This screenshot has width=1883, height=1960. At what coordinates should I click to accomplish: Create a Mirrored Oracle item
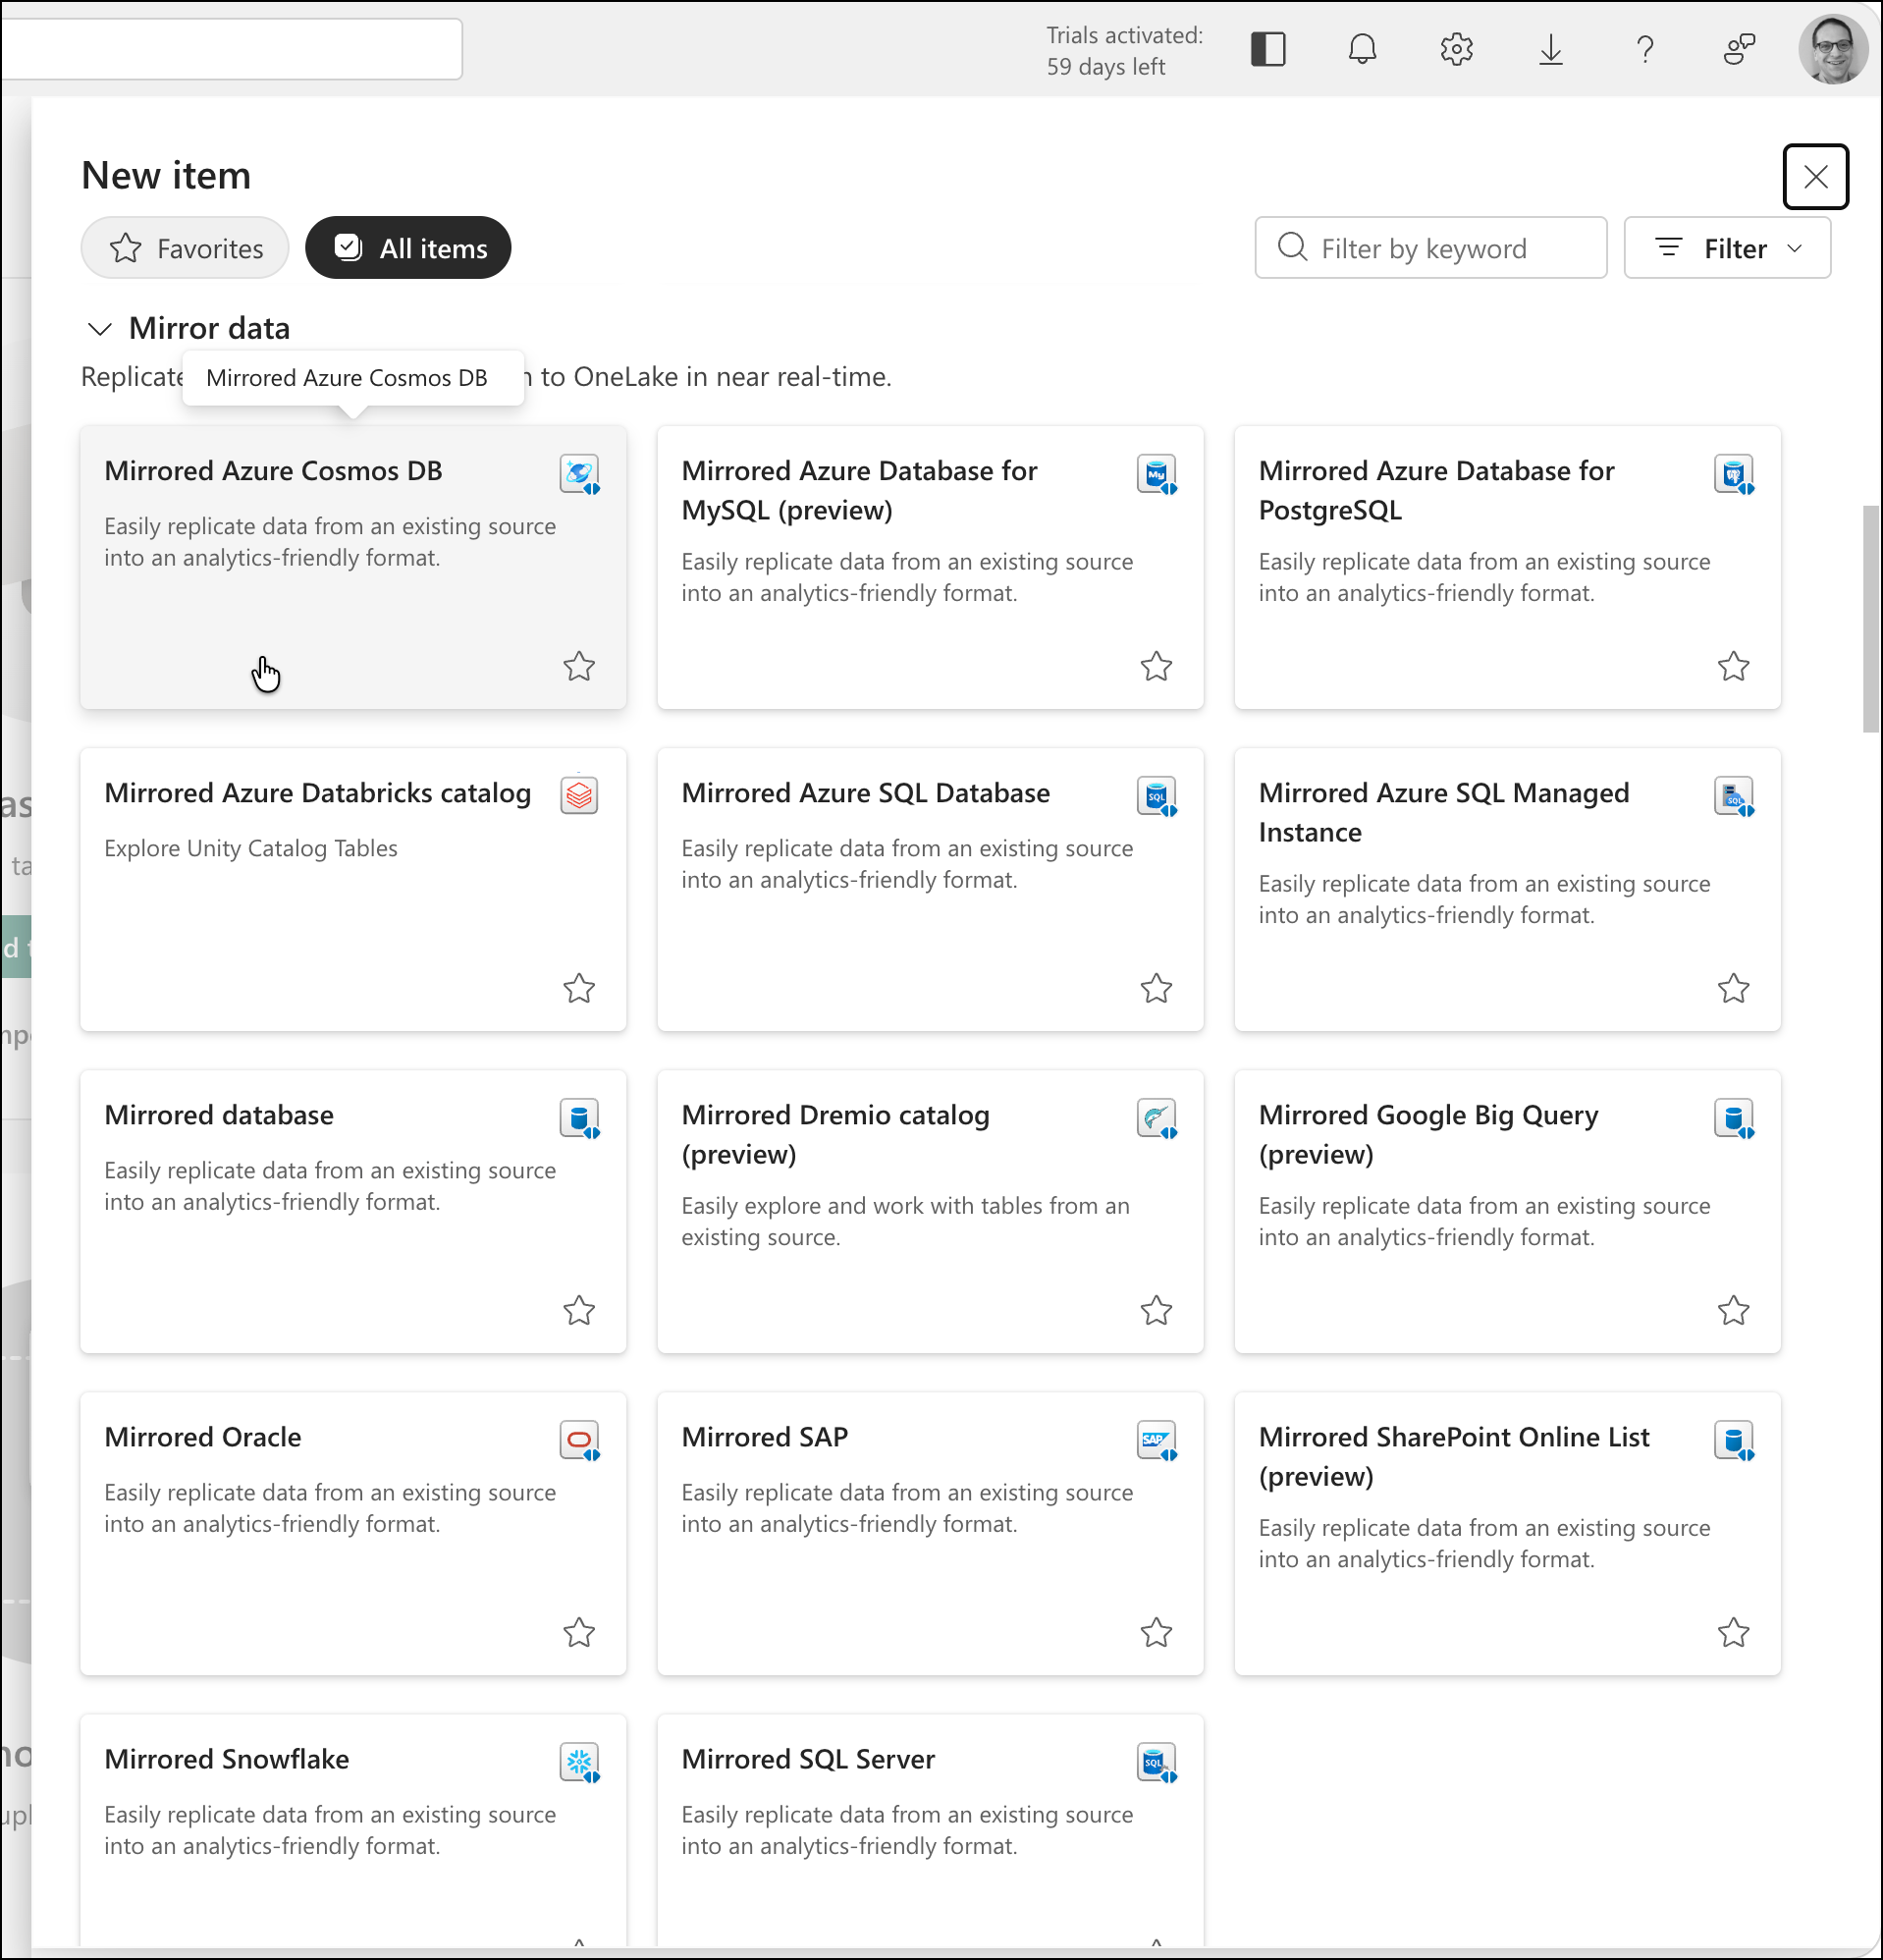353,1534
